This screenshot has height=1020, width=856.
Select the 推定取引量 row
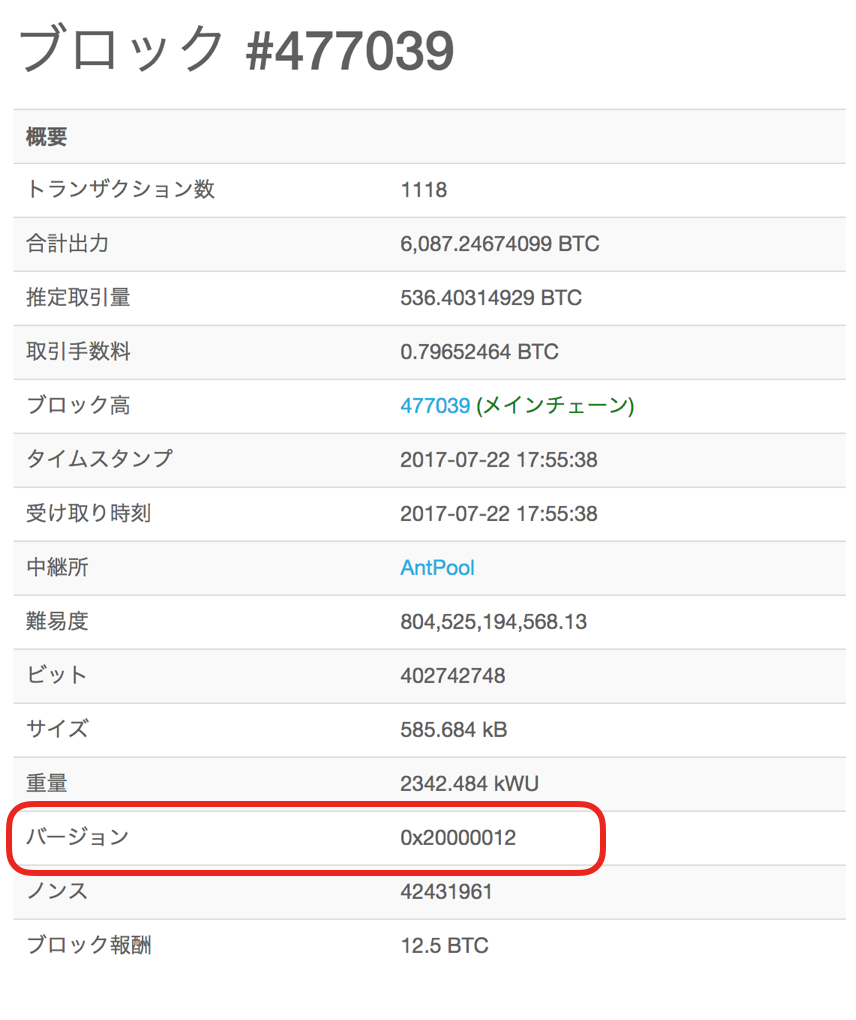[69, 298]
